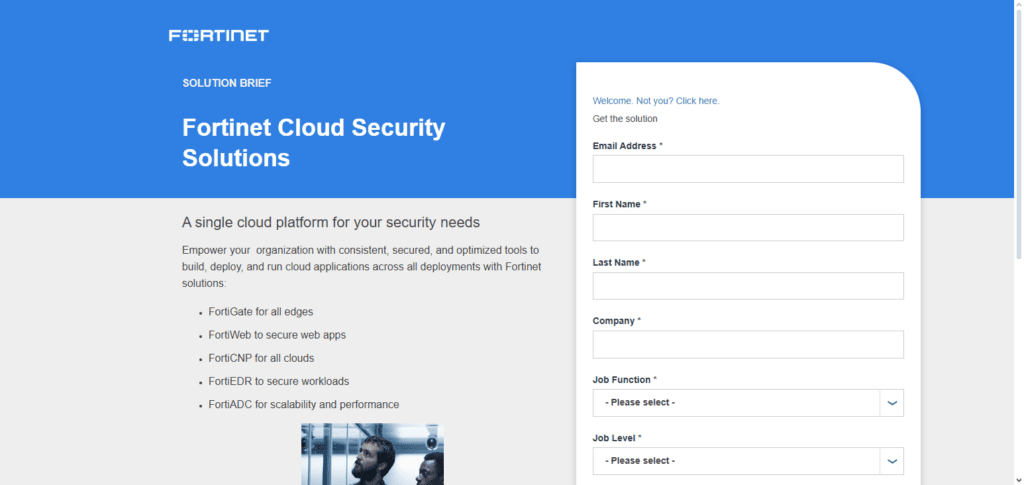Click the 'Get the solution' text
Viewport: 1024px width, 485px height.
tap(625, 119)
